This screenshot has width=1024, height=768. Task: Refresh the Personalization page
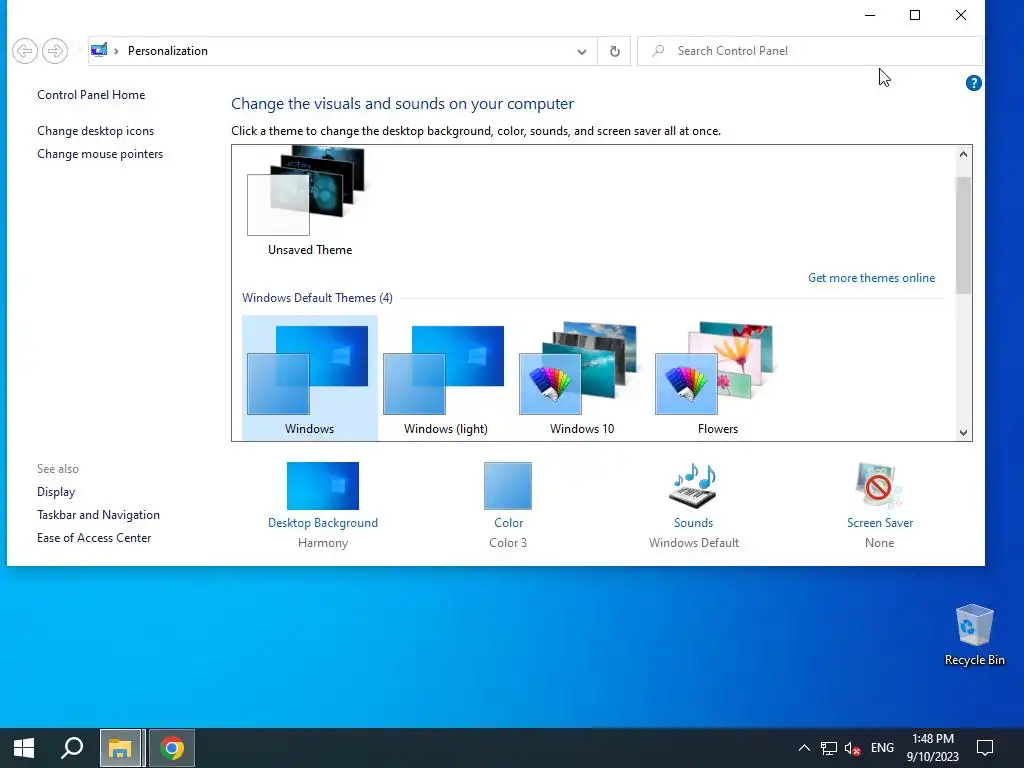[x=615, y=51]
